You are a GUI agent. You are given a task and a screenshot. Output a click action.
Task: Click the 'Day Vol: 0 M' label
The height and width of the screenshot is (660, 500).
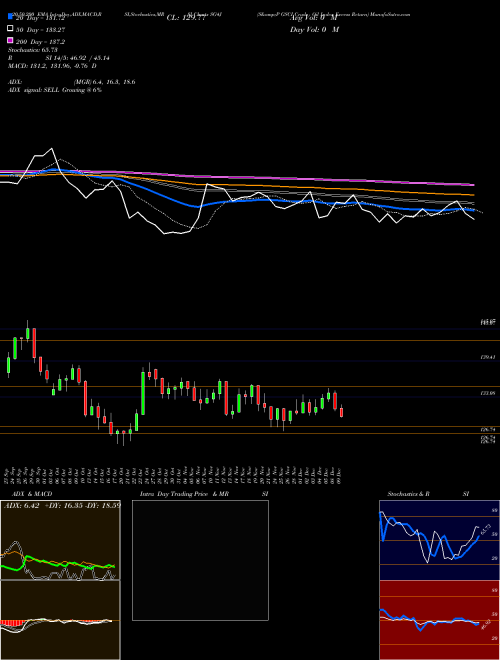(314, 29)
